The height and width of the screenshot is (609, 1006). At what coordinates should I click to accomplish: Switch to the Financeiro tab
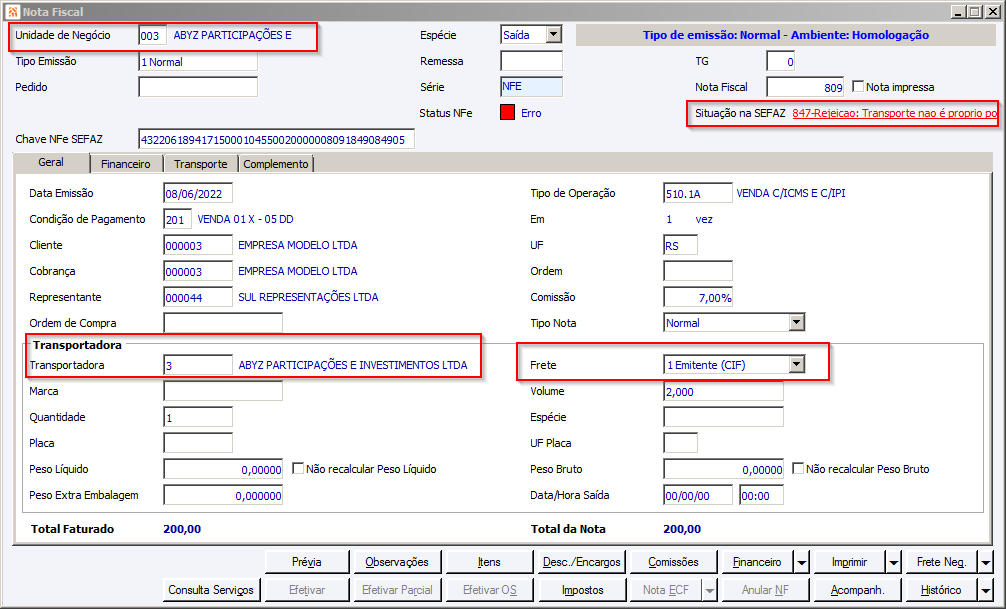[x=126, y=164]
